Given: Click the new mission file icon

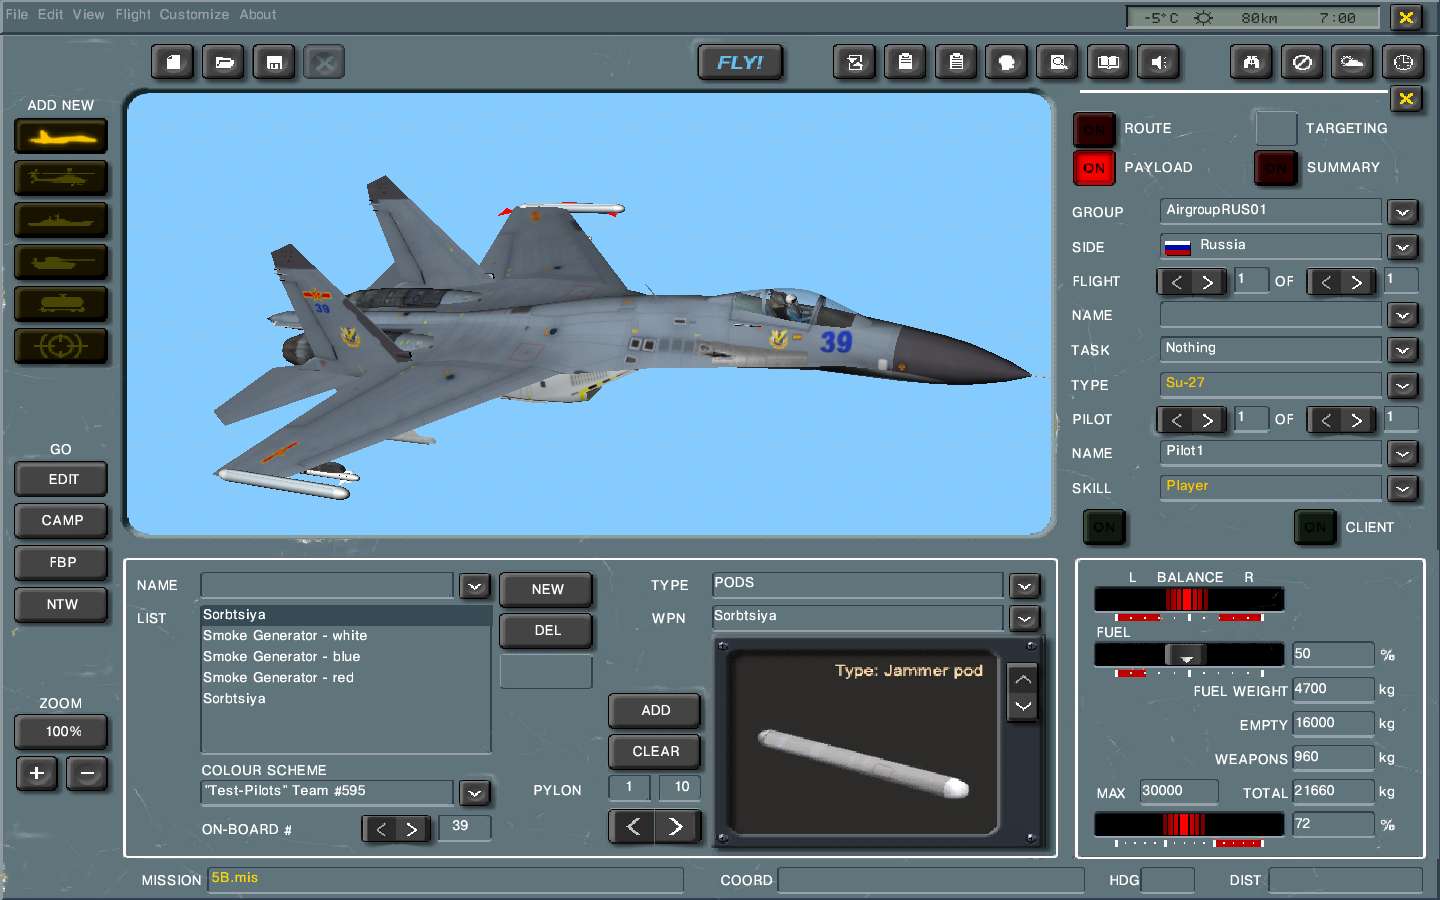Looking at the screenshot, I should (174, 62).
